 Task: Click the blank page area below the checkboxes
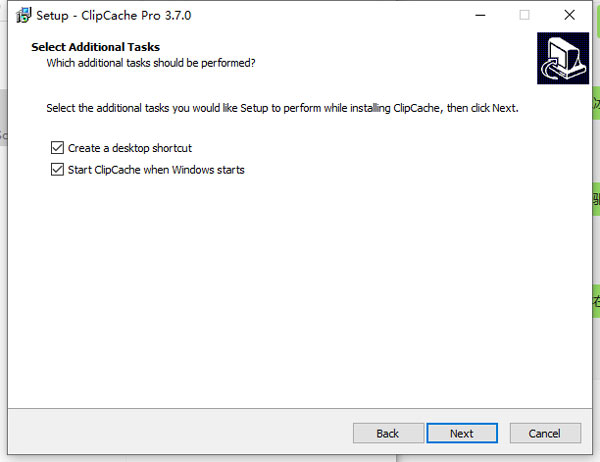[300, 290]
